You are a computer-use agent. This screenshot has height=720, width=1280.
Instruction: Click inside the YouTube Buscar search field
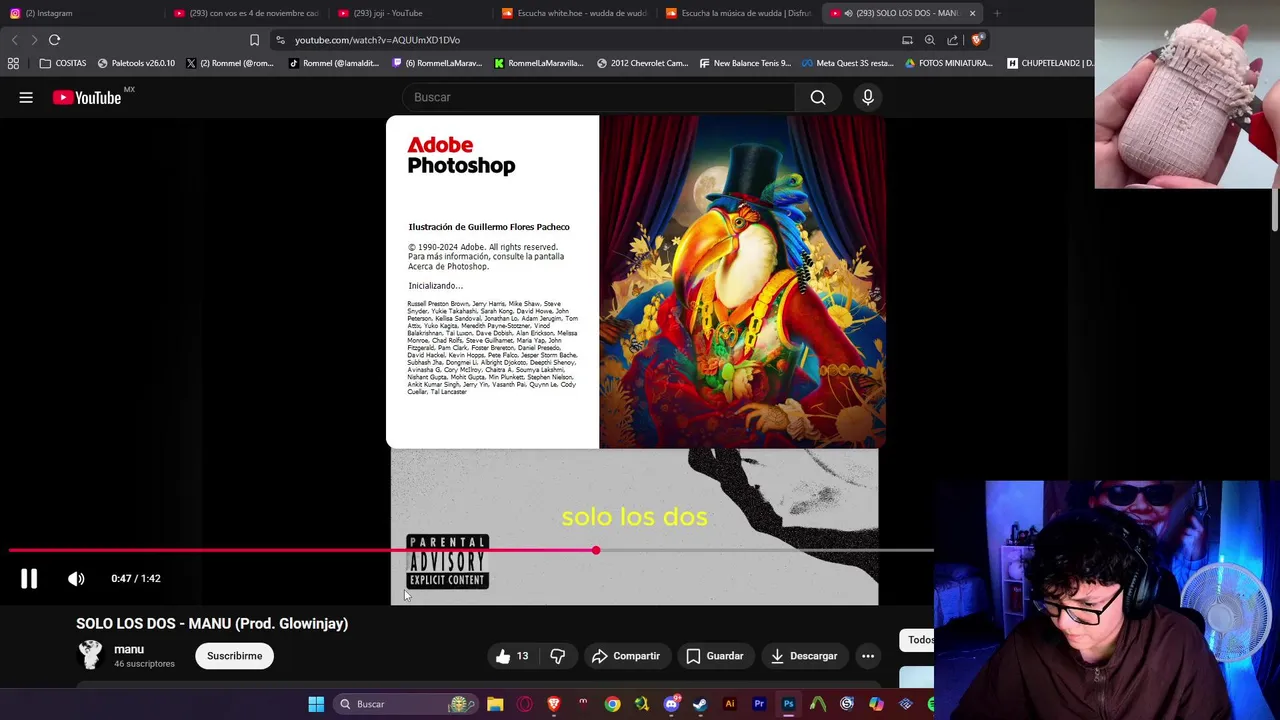click(600, 97)
